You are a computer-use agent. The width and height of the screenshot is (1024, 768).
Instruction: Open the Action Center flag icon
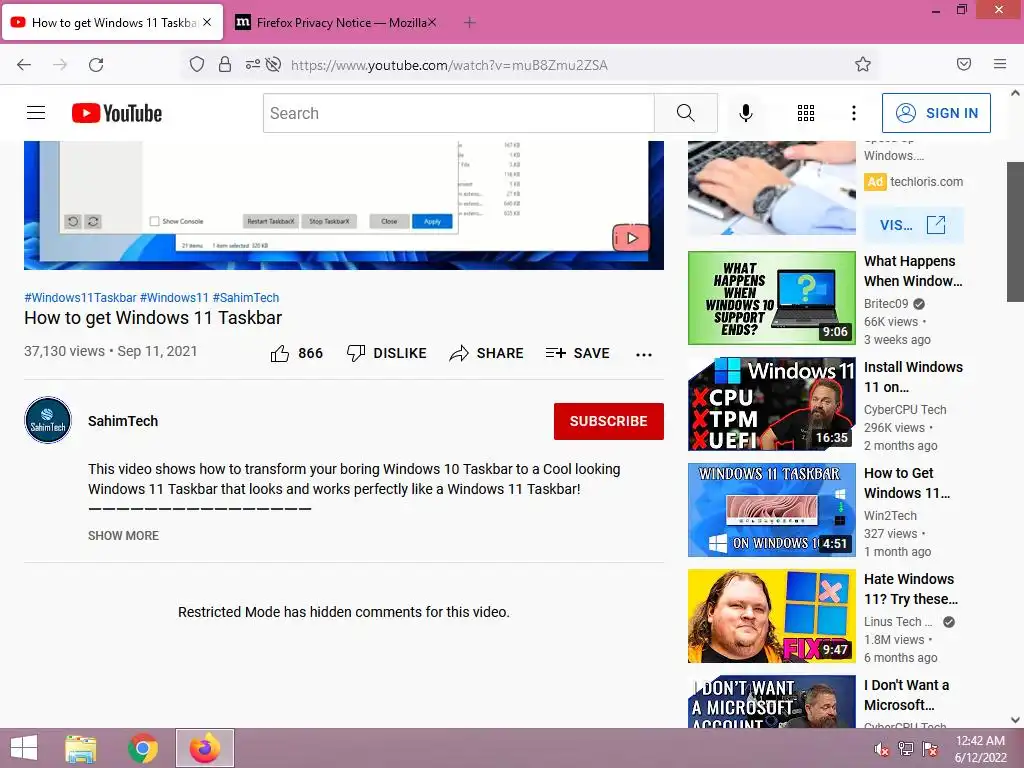(930, 749)
